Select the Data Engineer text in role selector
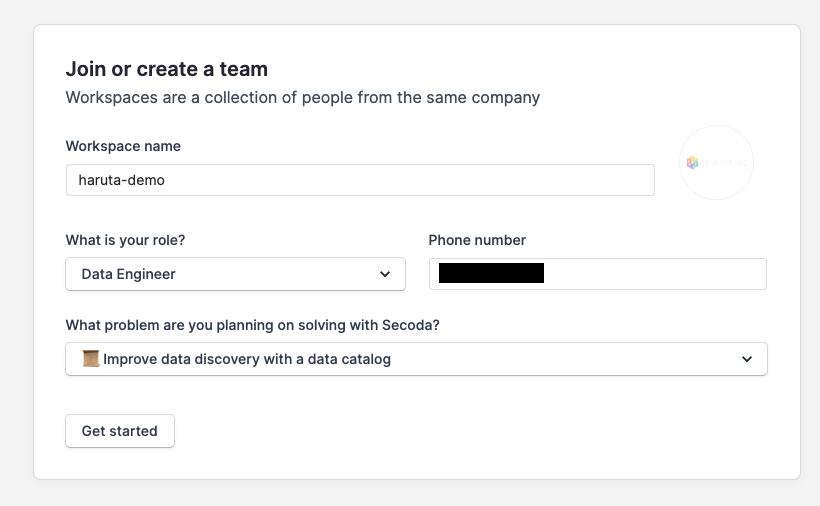The width and height of the screenshot is (820, 506). (x=129, y=274)
